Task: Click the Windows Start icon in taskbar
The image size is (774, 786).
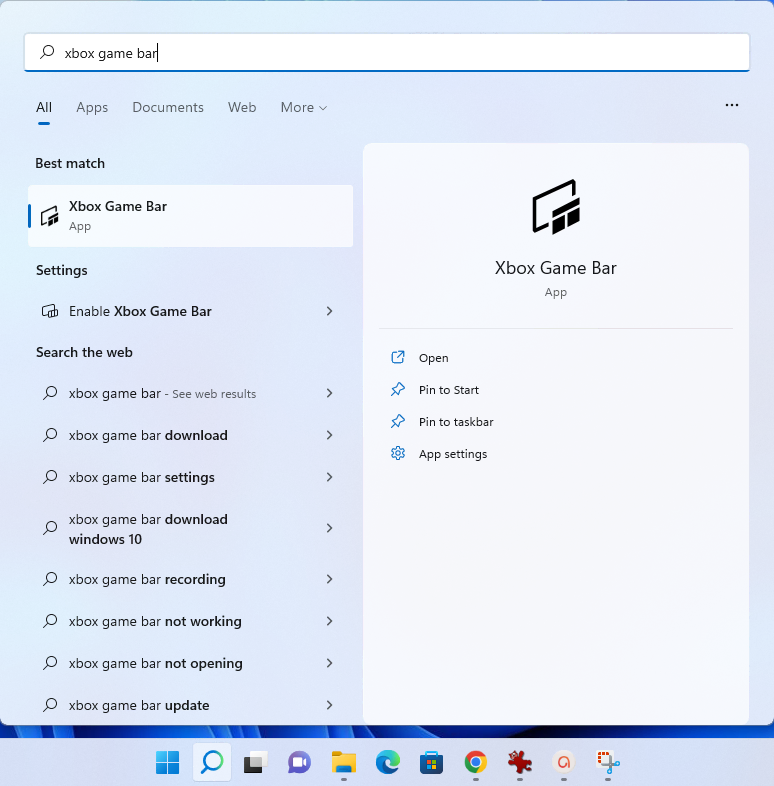Action: 167,762
